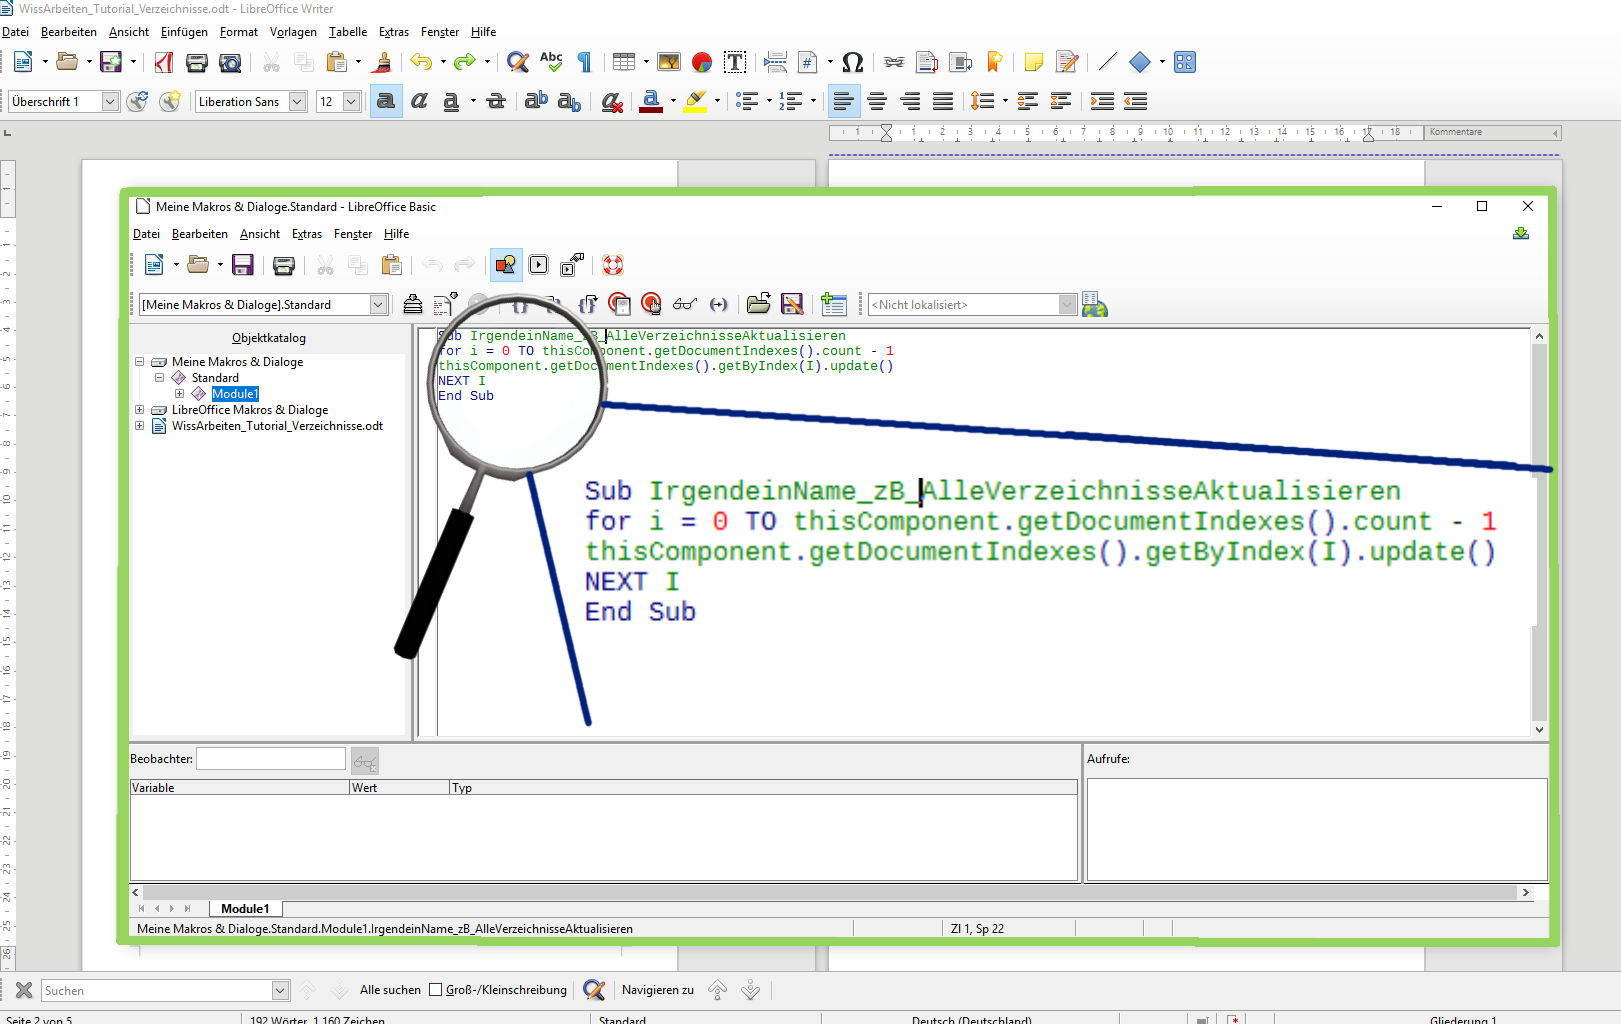Select the Module1 tab at bottom

point(245,909)
